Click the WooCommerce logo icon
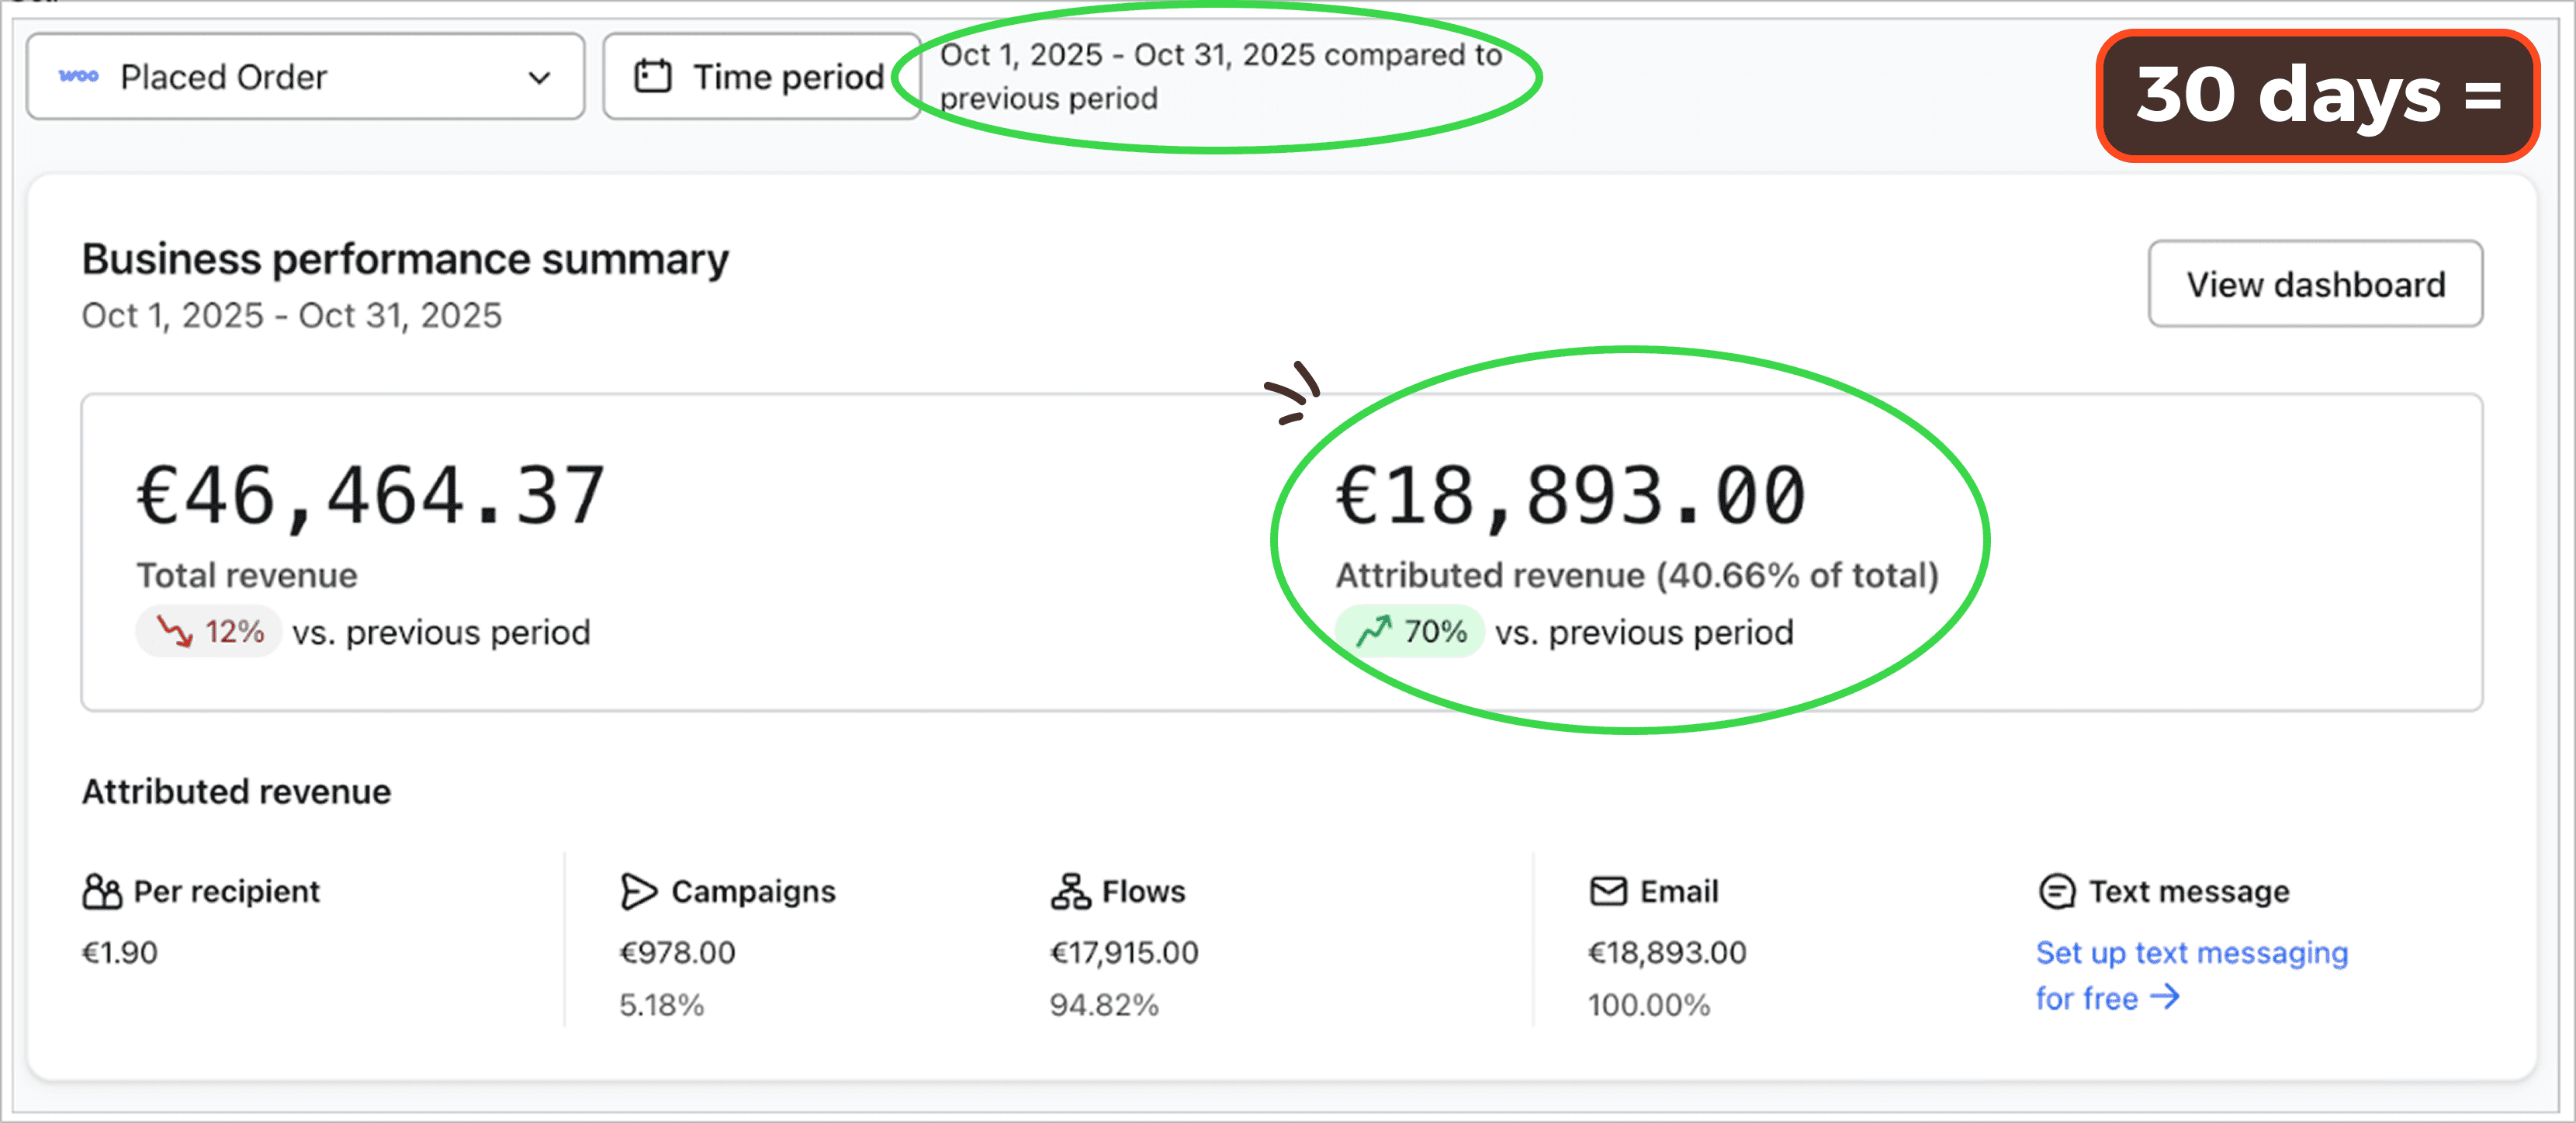Viewport: 2576px width, 1123px height. click(x=79, y=76)
